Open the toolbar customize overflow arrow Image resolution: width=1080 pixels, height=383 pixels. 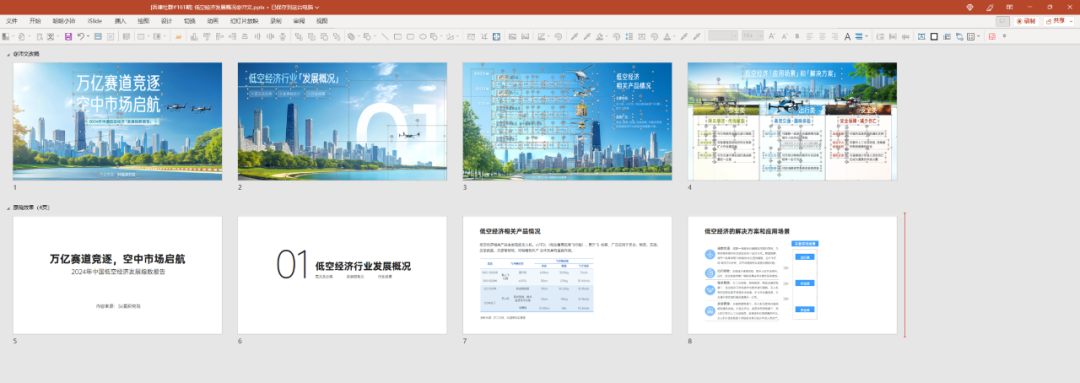[1004, 36]
